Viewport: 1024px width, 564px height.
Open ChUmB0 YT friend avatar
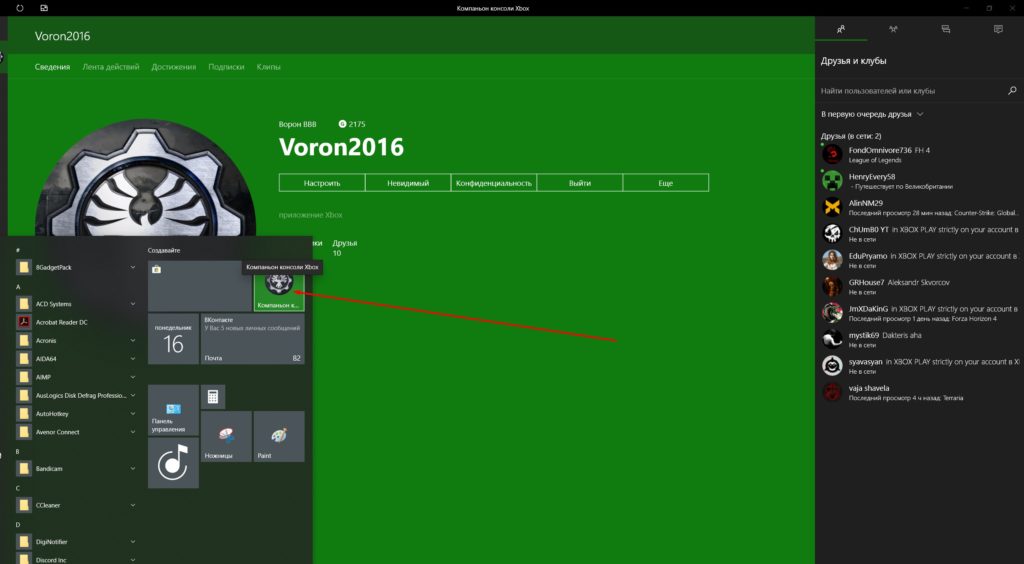[x=832, y=234]
